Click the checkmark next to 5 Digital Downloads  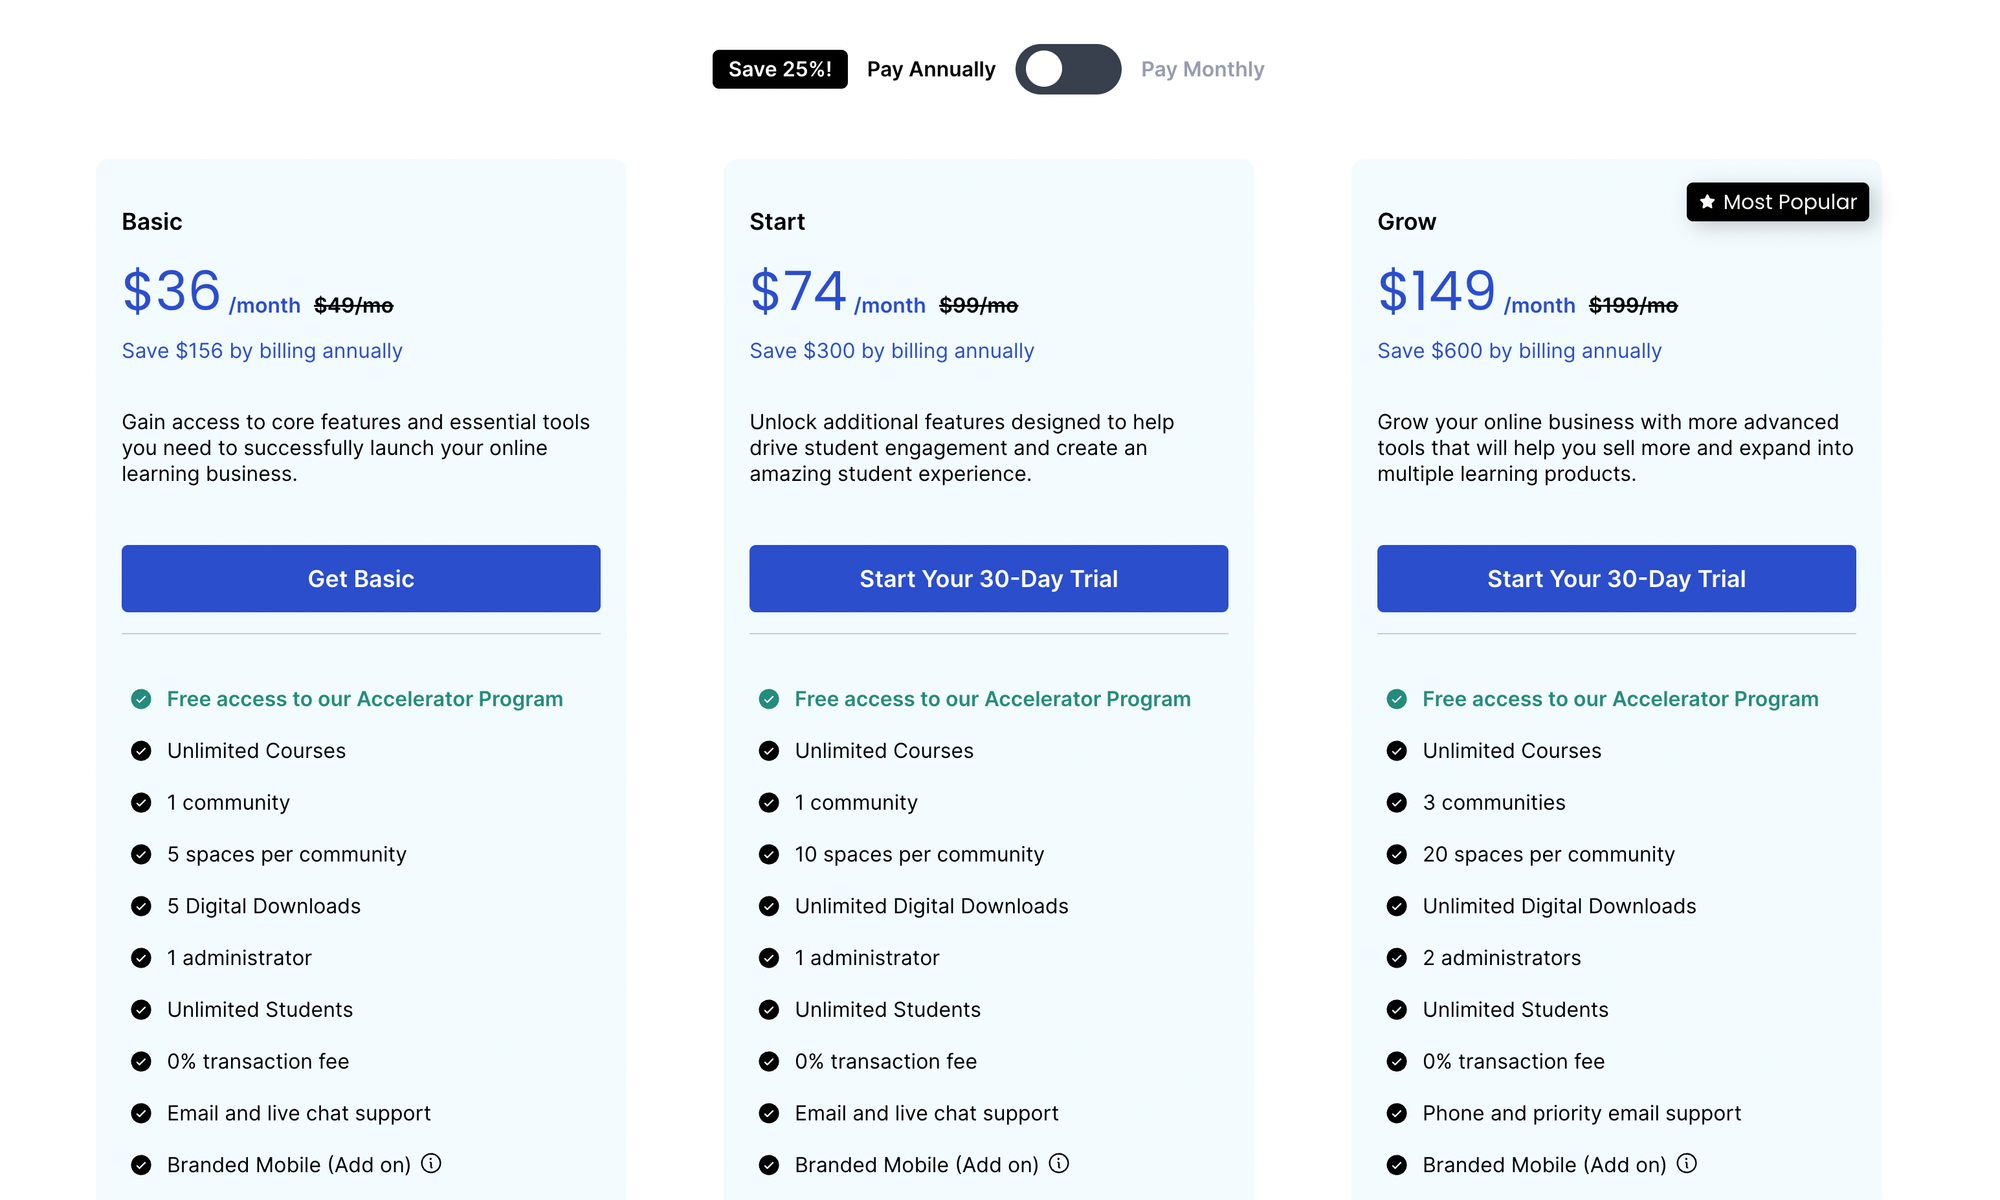(141, 906)
